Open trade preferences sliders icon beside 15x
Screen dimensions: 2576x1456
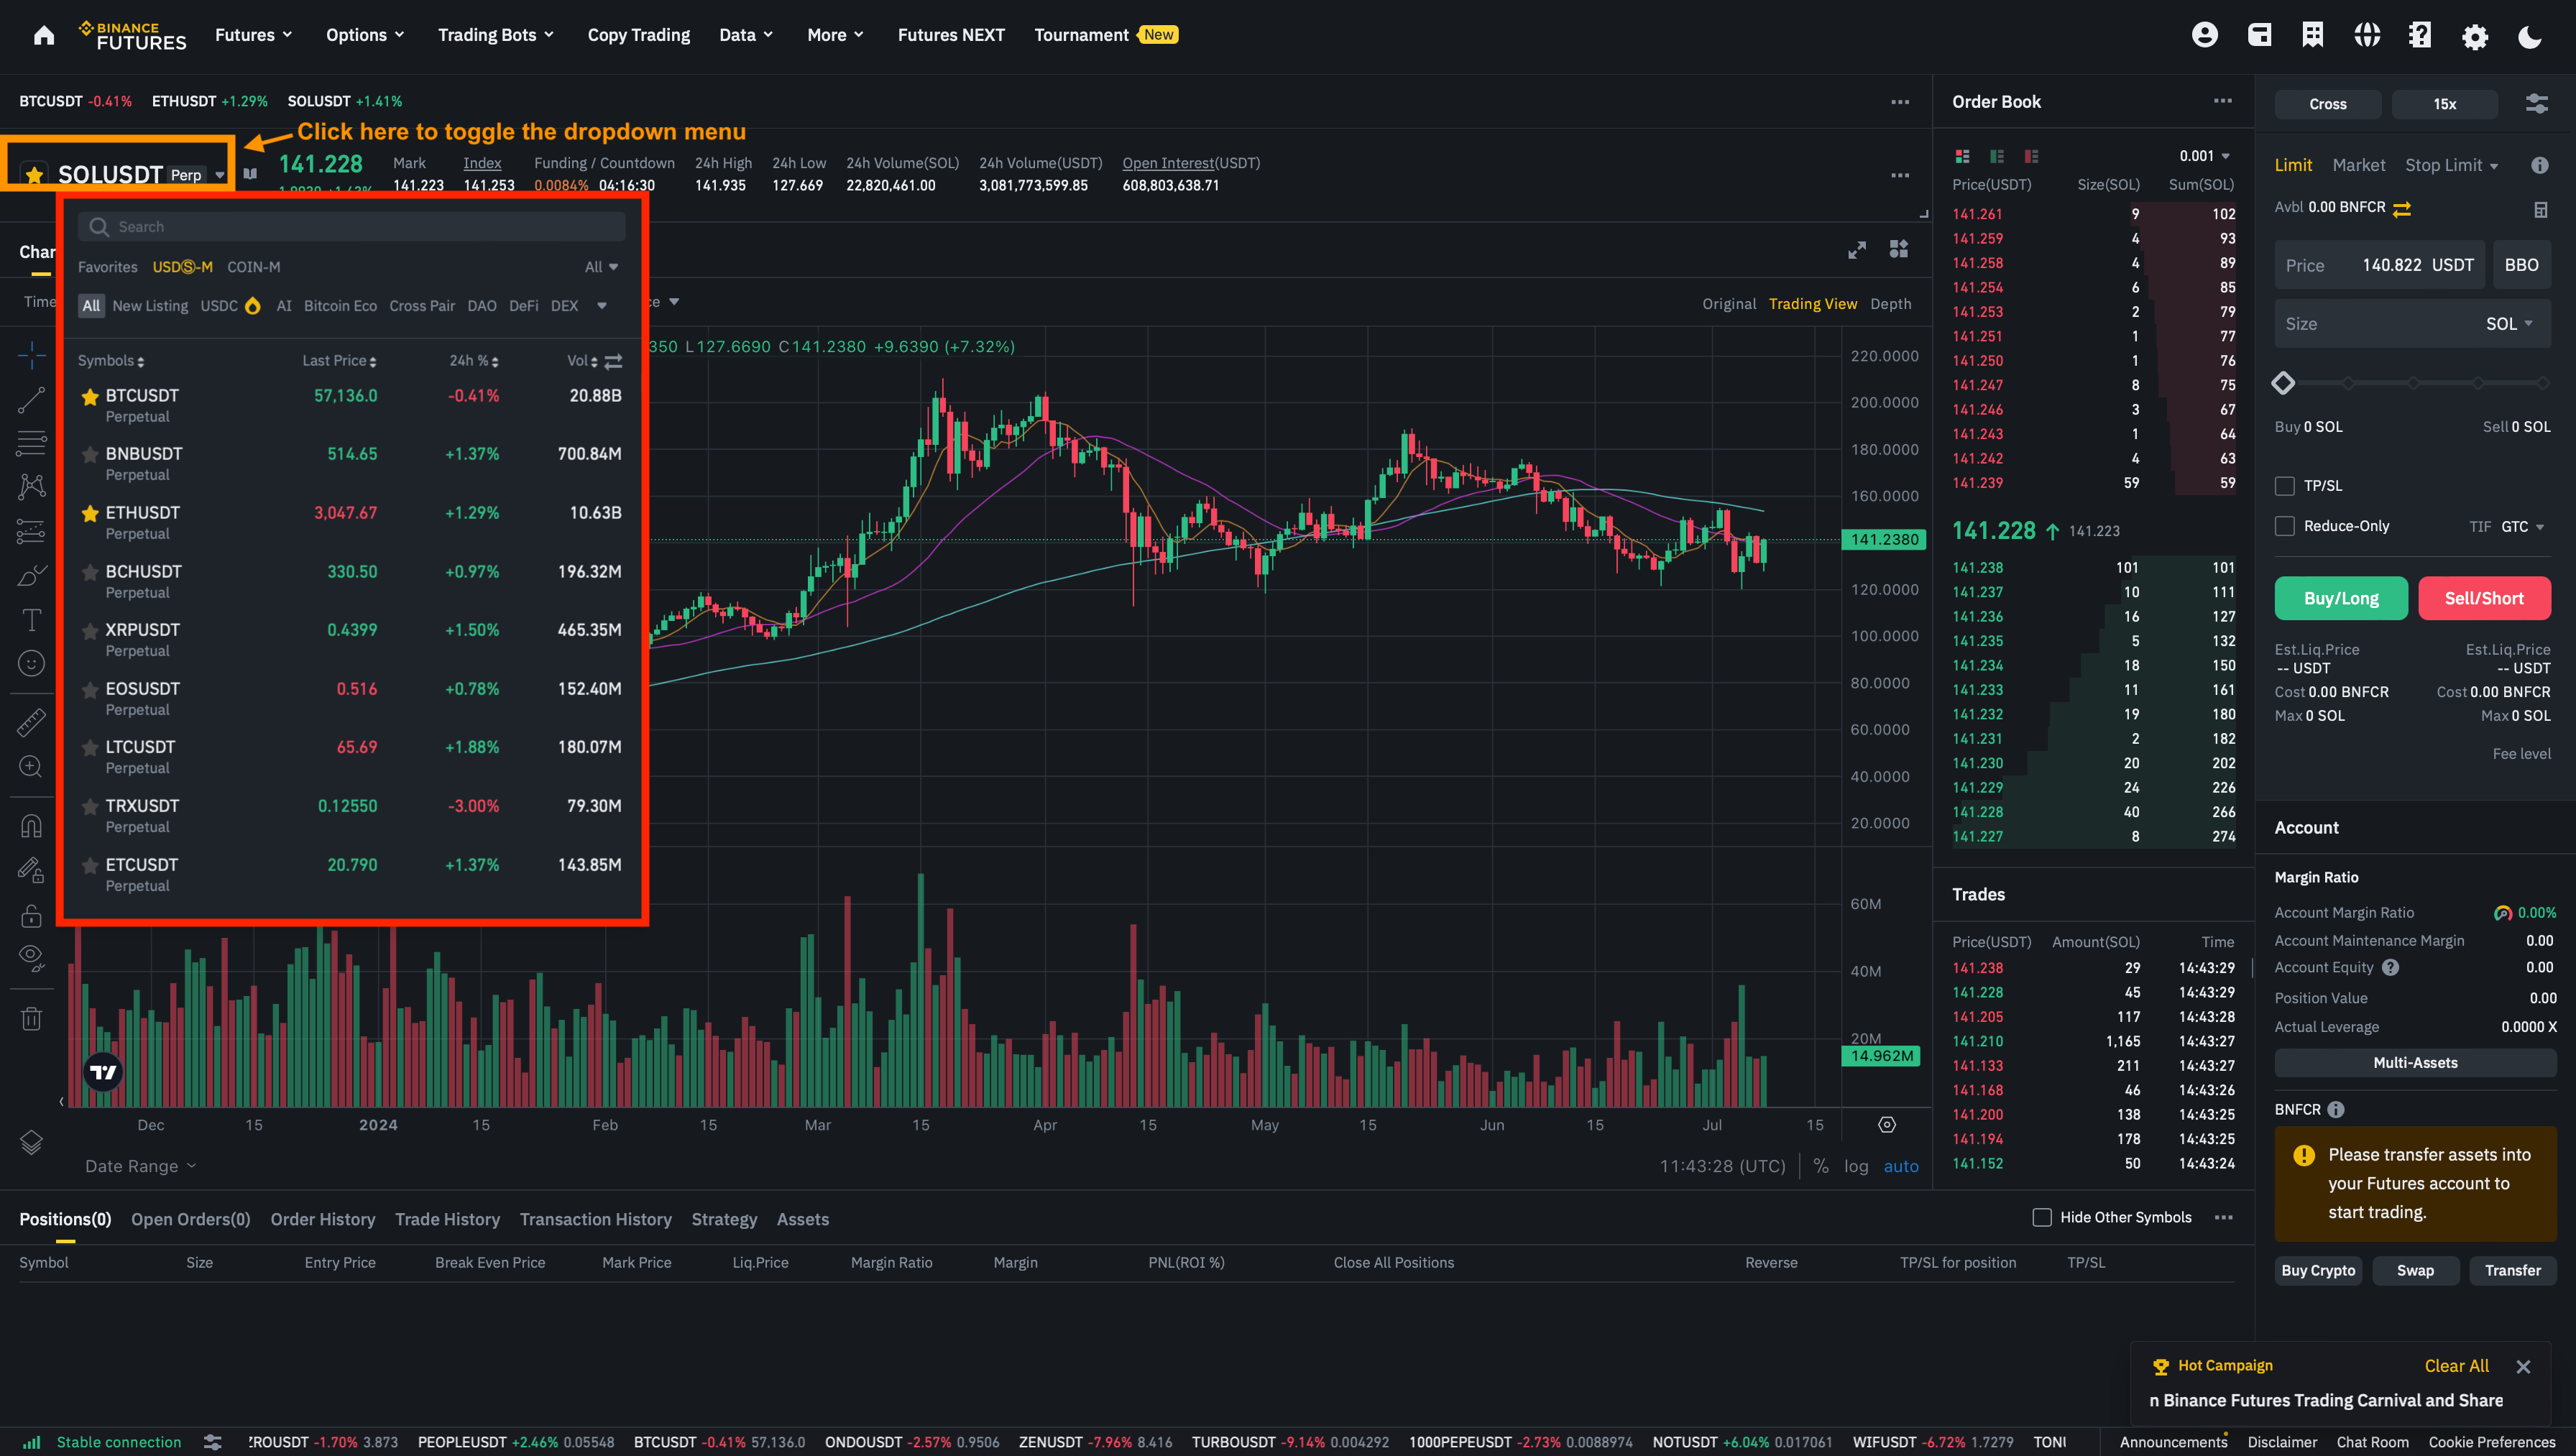coord(2537,104)
